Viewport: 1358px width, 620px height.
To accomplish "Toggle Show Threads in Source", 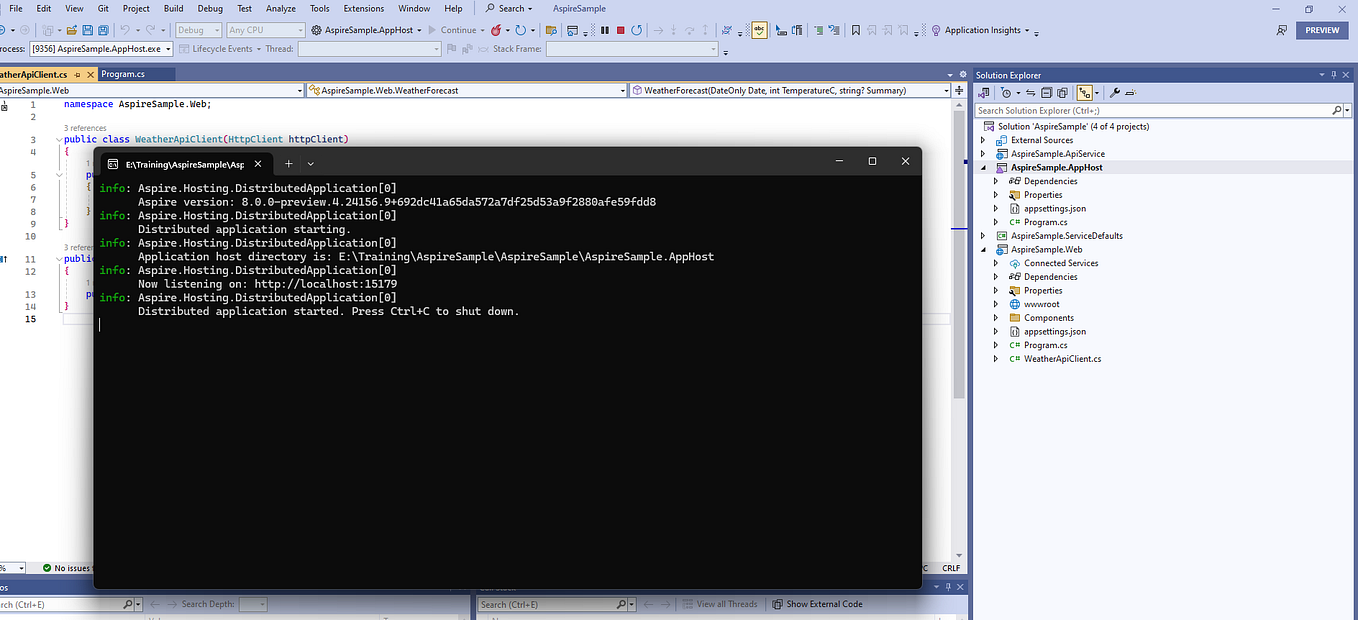I will (x=726, y=30).
